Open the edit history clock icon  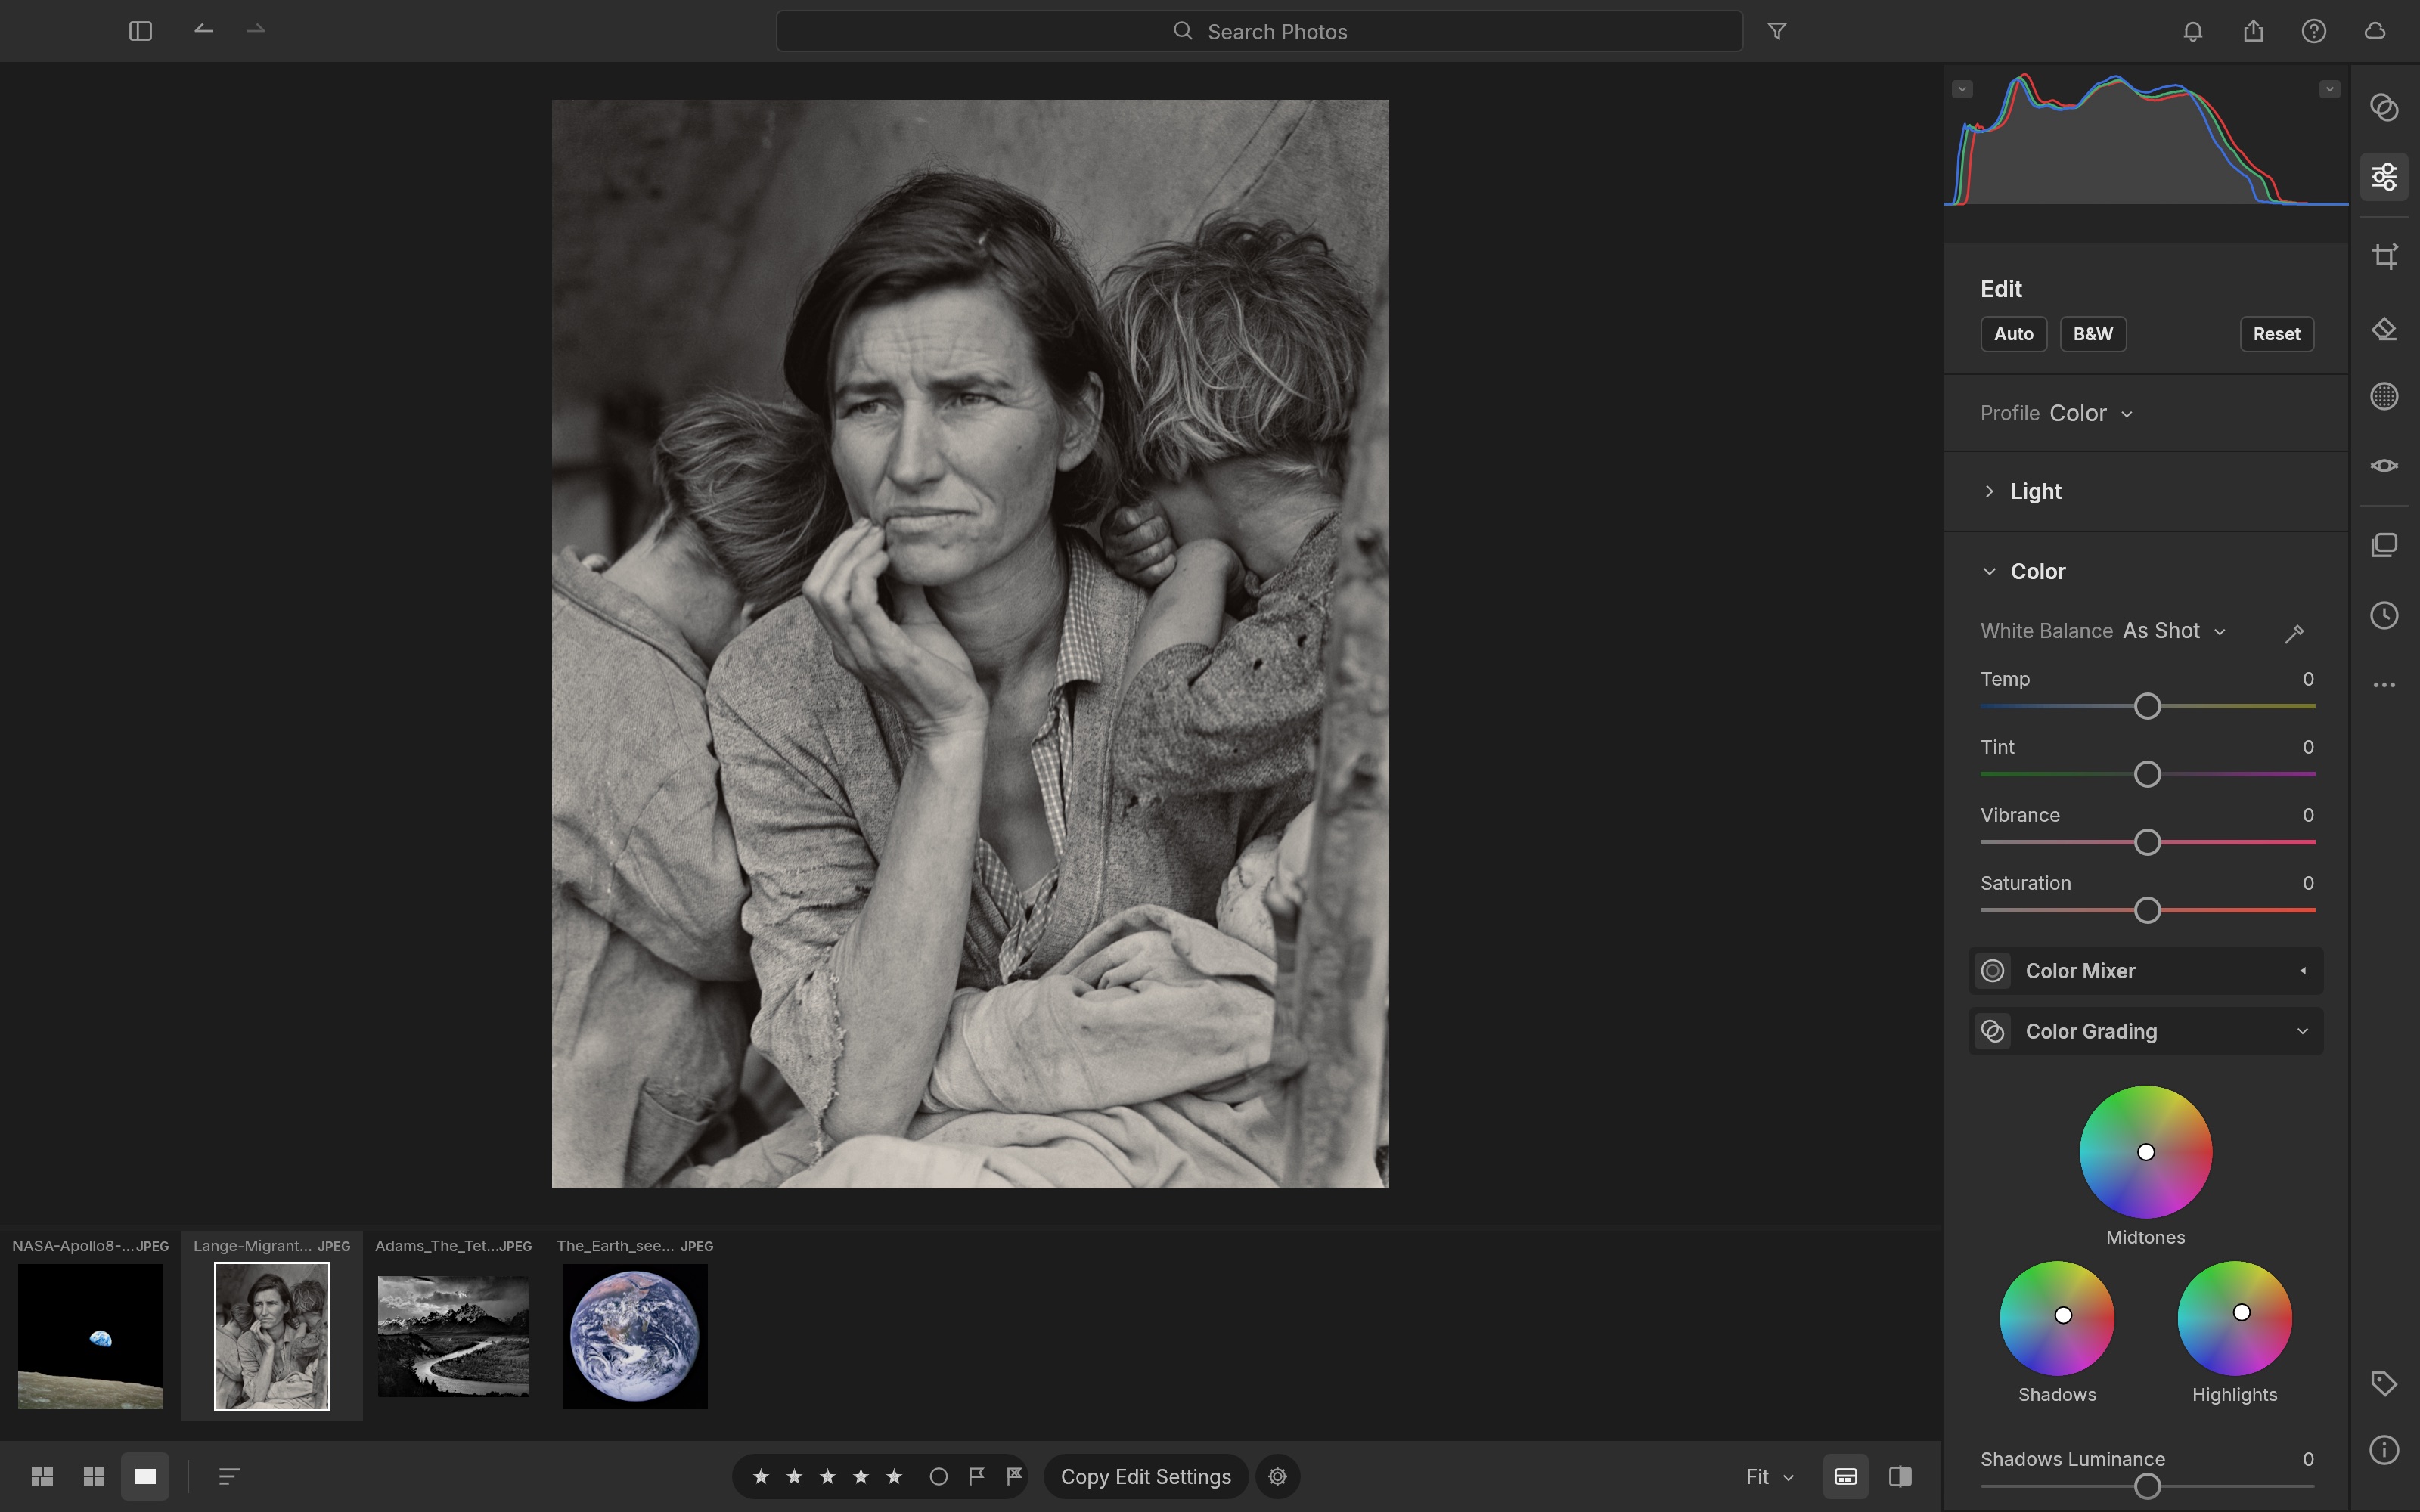2384,615
